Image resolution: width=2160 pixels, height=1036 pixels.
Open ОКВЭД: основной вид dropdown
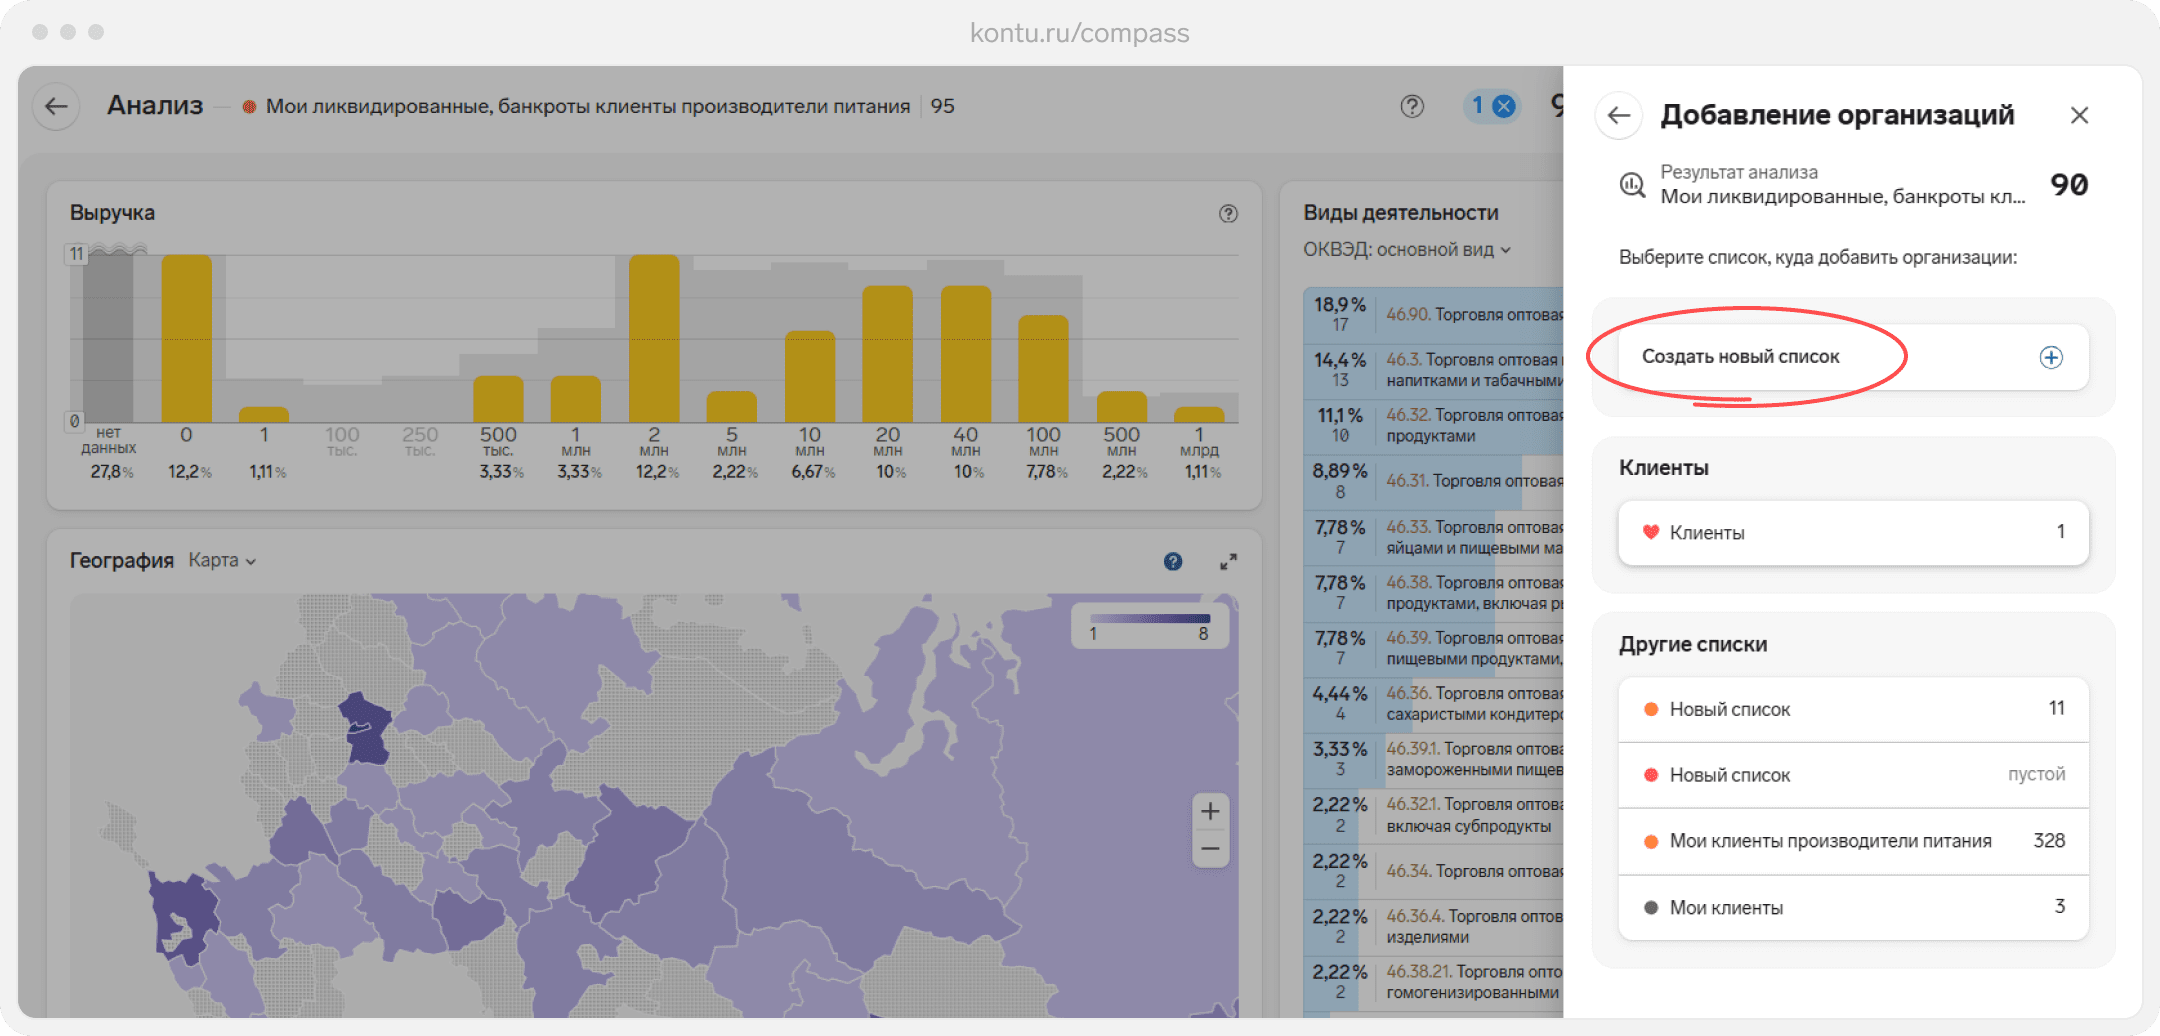tap(1406, 250)
